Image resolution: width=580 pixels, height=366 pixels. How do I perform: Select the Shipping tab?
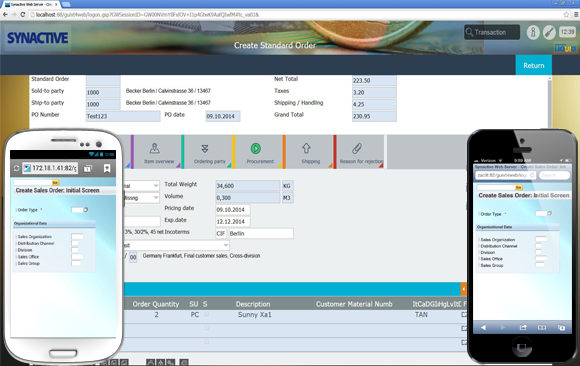(x=310, y=152)
